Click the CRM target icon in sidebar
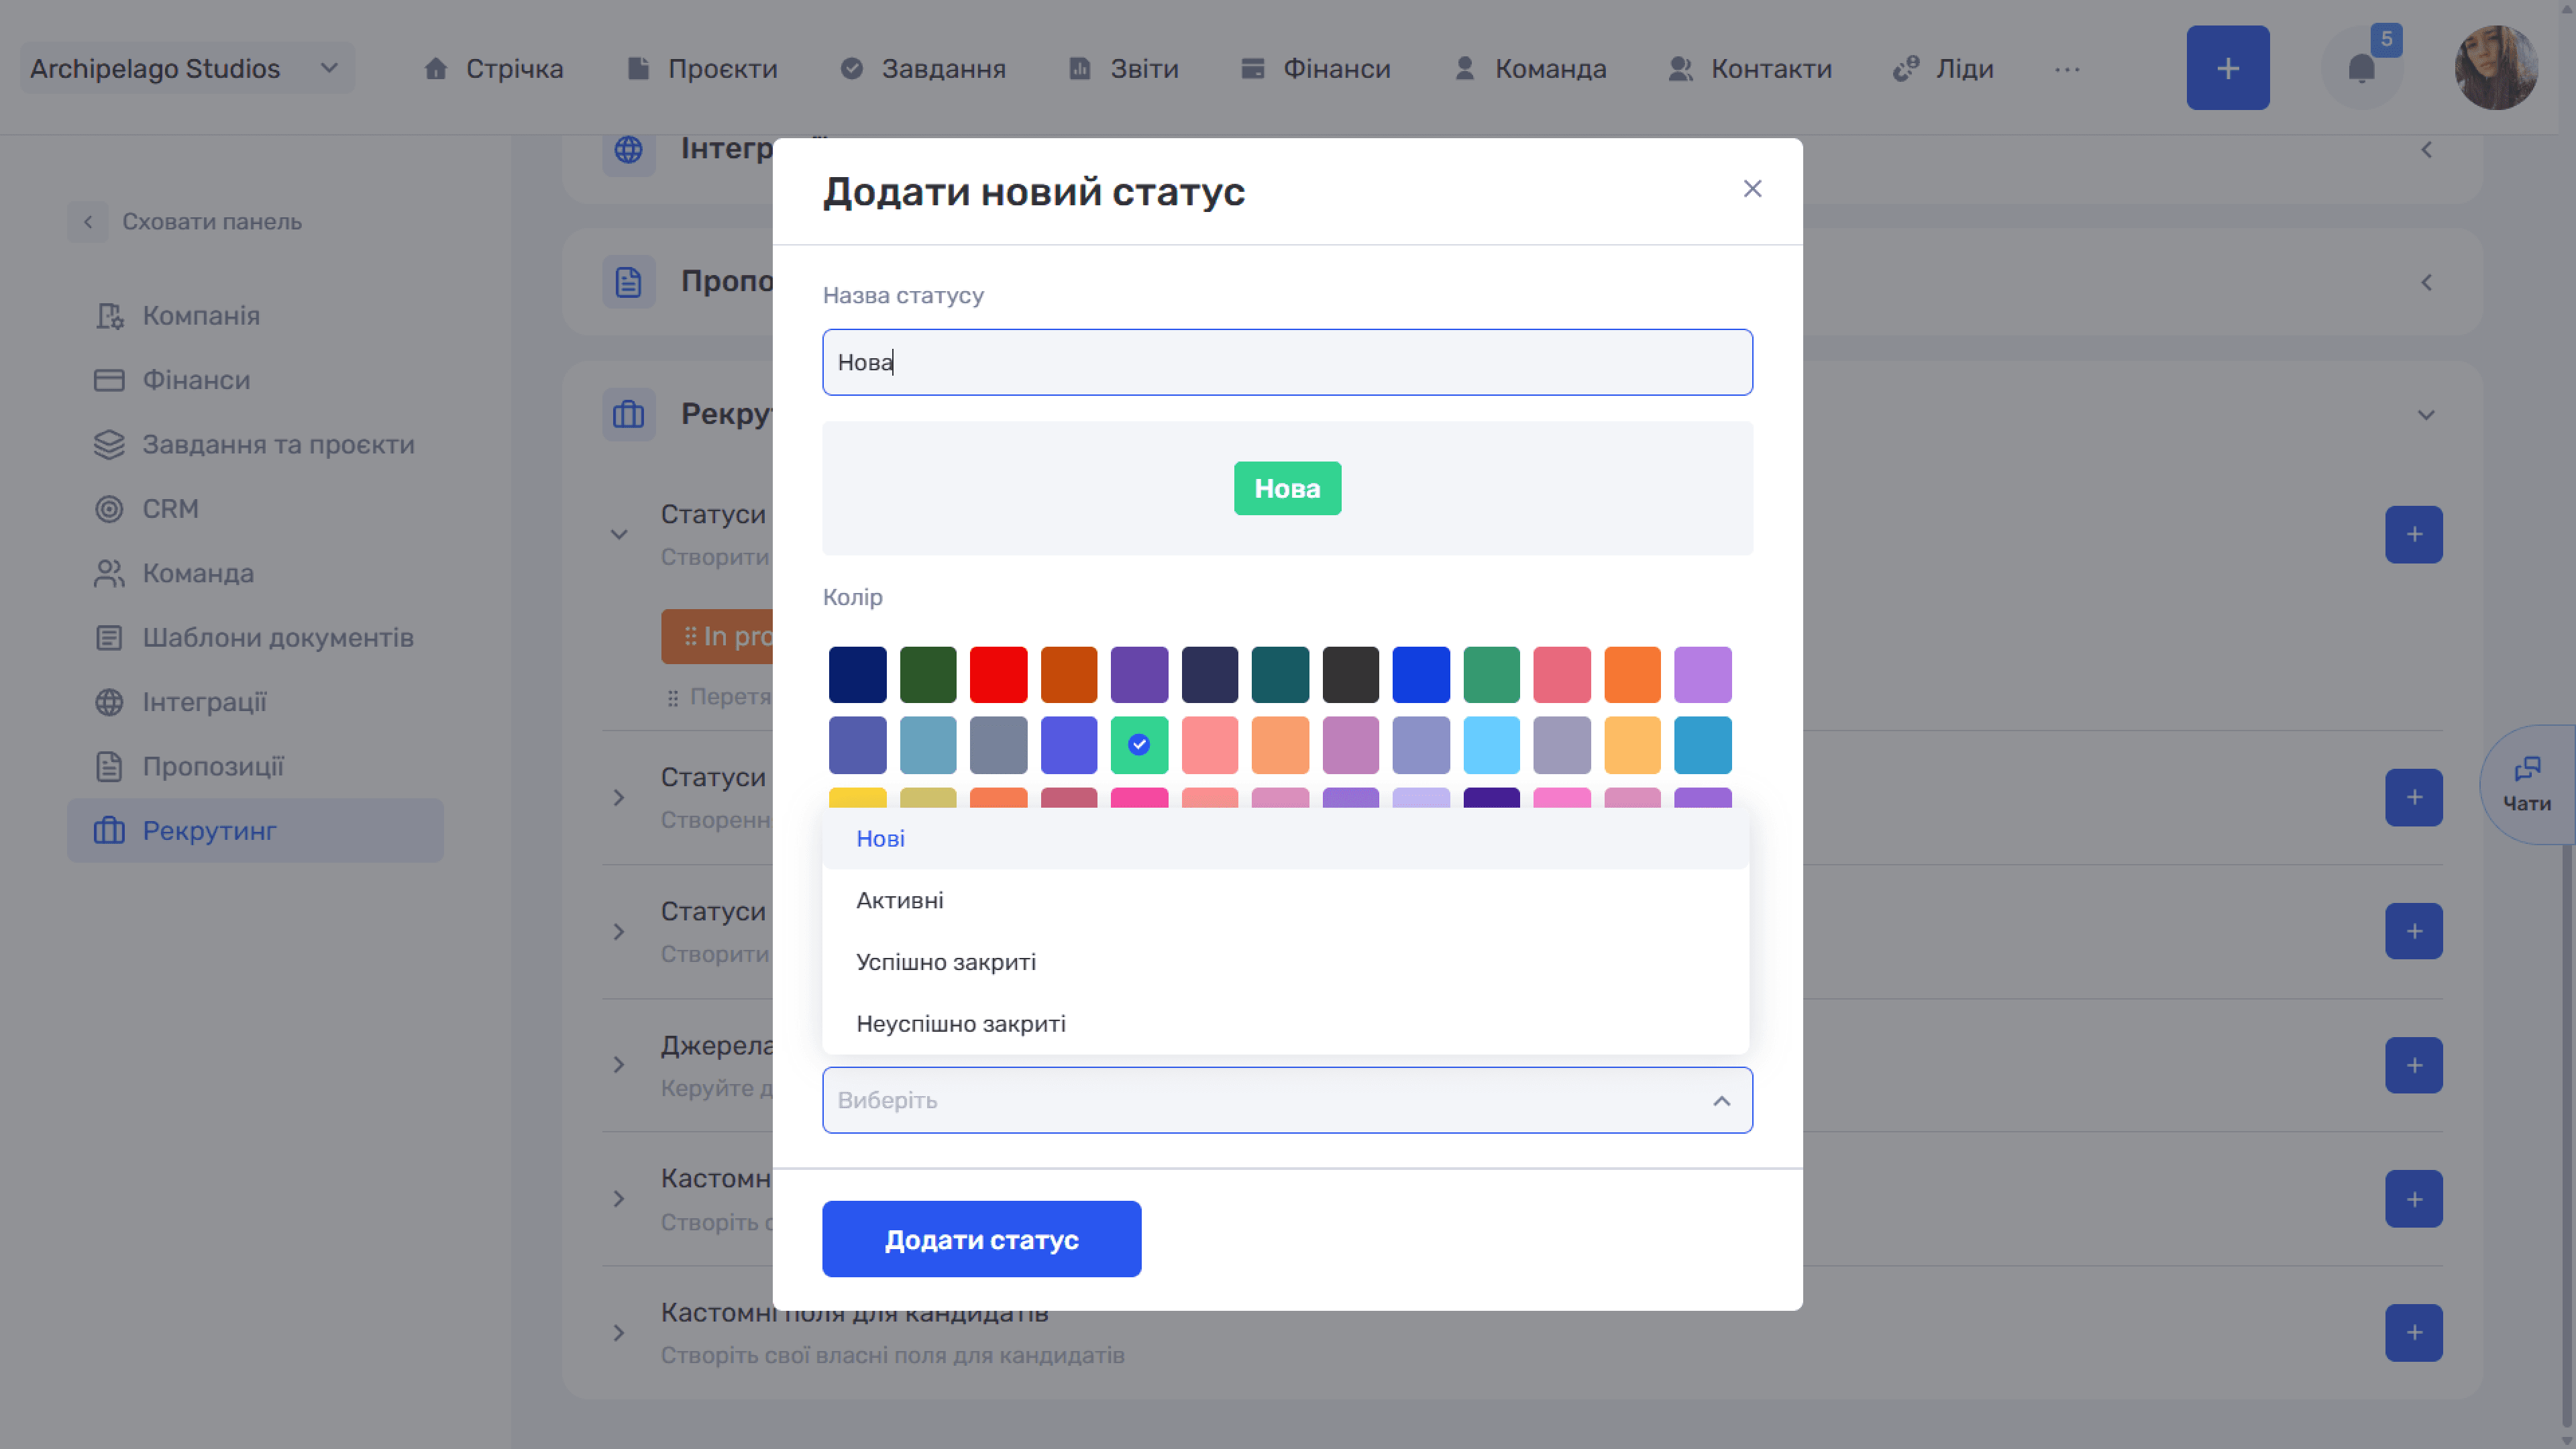2576x1449 pixels. [109, 509]
